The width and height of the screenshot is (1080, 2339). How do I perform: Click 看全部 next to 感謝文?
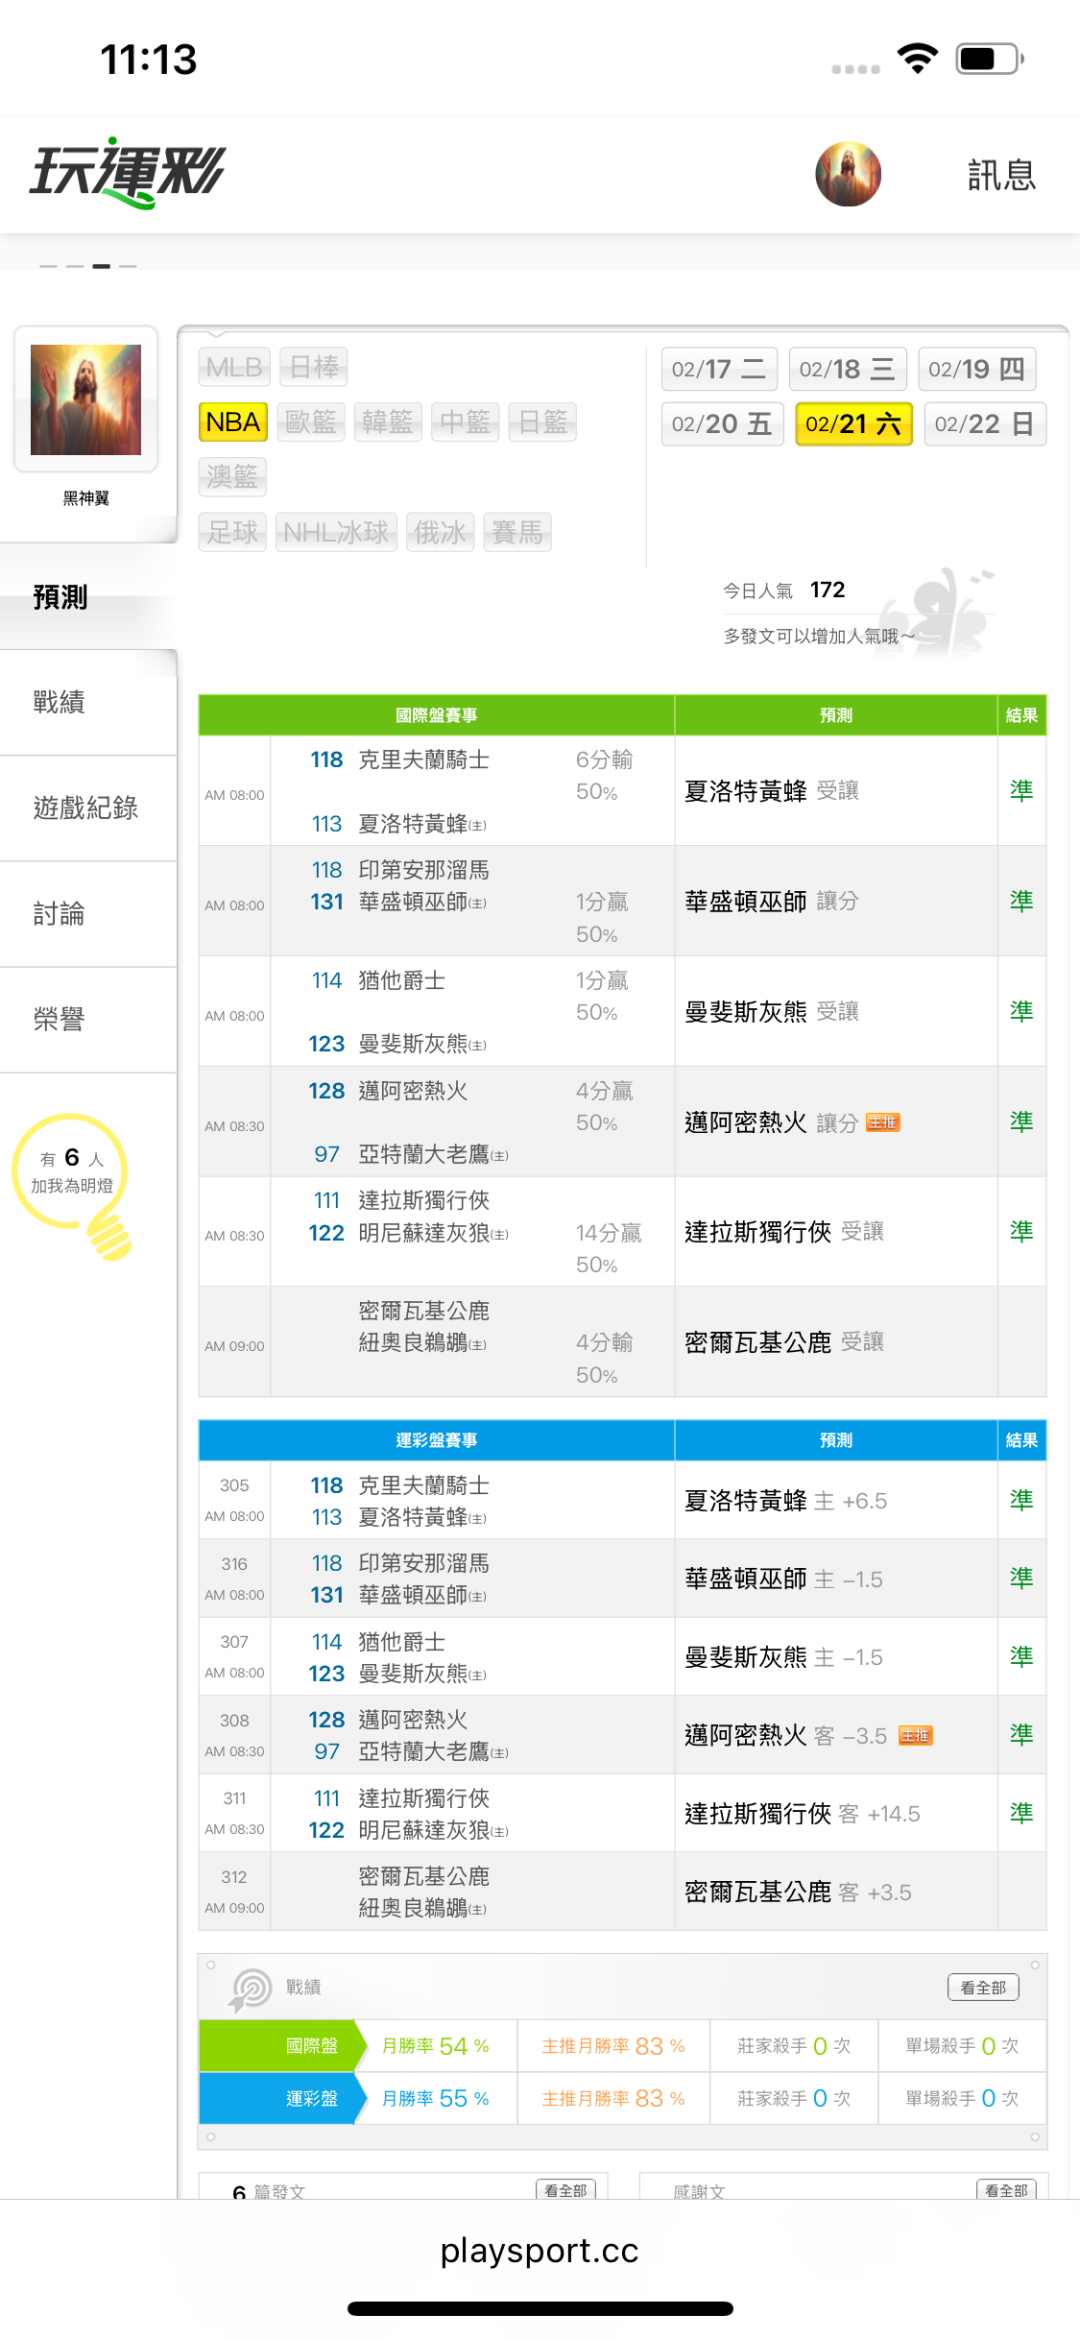point(1006,2190)
